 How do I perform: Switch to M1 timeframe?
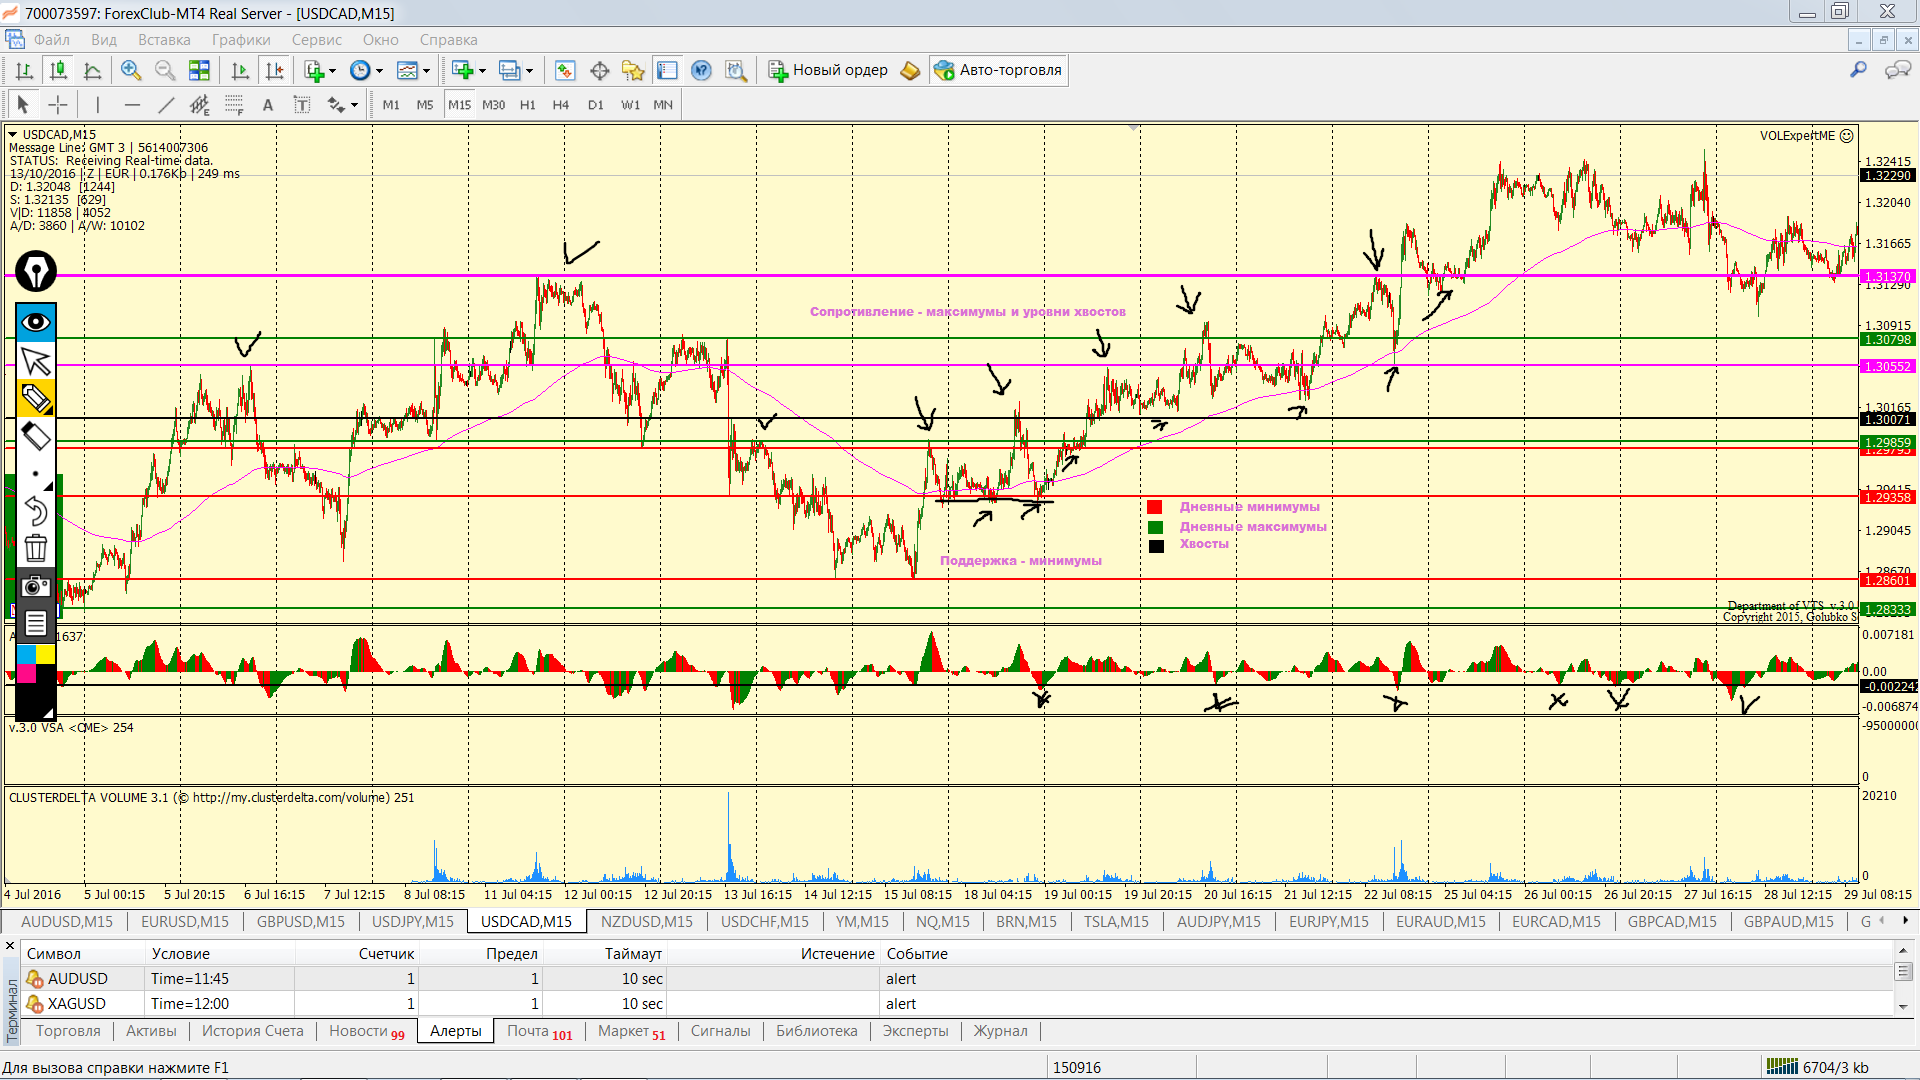tap(391, 104)
